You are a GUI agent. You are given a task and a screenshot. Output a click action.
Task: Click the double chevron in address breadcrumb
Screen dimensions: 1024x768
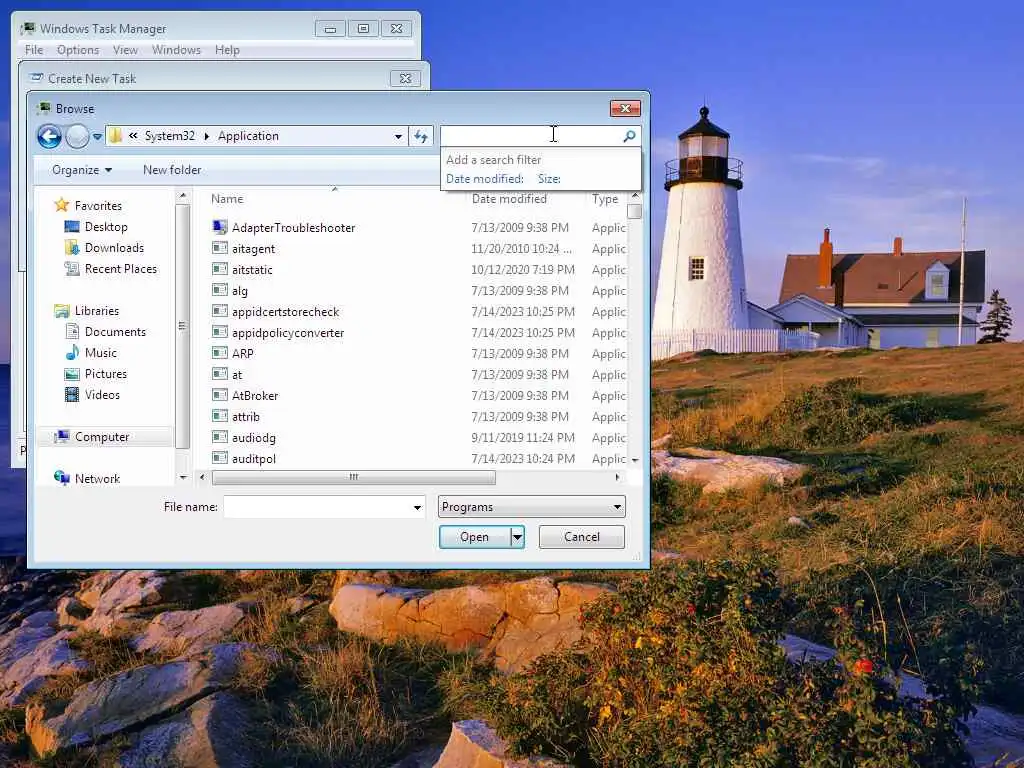[133, 136]
